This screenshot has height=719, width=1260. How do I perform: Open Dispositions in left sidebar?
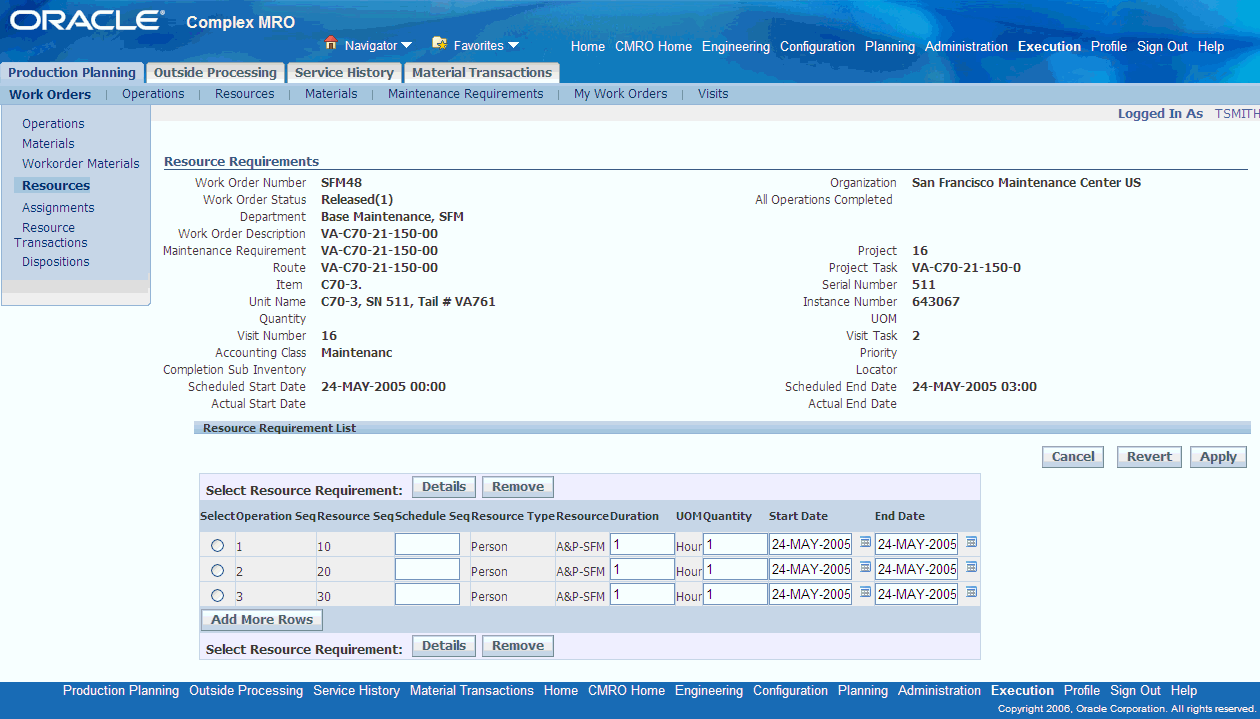[x=56, y=262]
